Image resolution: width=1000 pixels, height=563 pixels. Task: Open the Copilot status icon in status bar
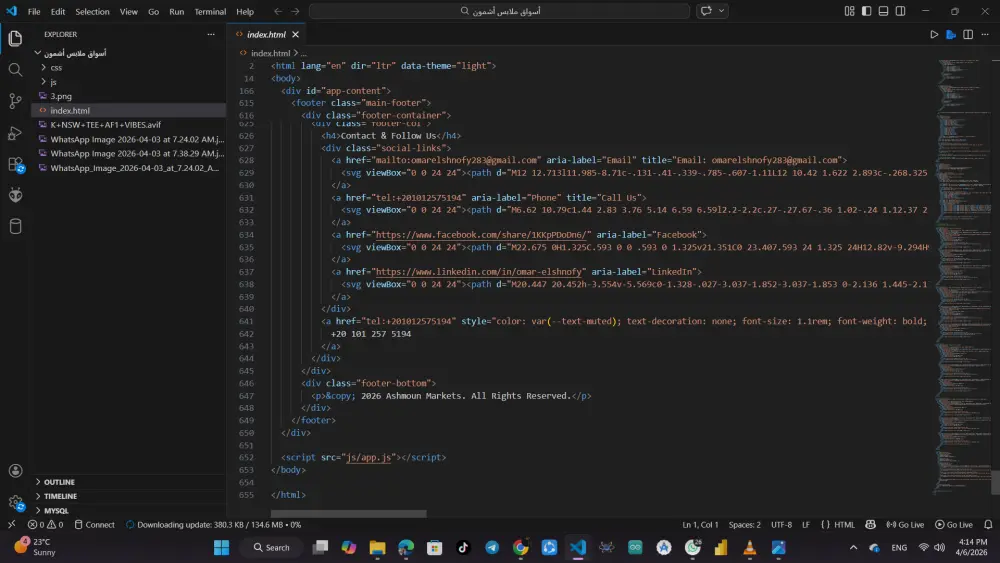coord(871,525)
